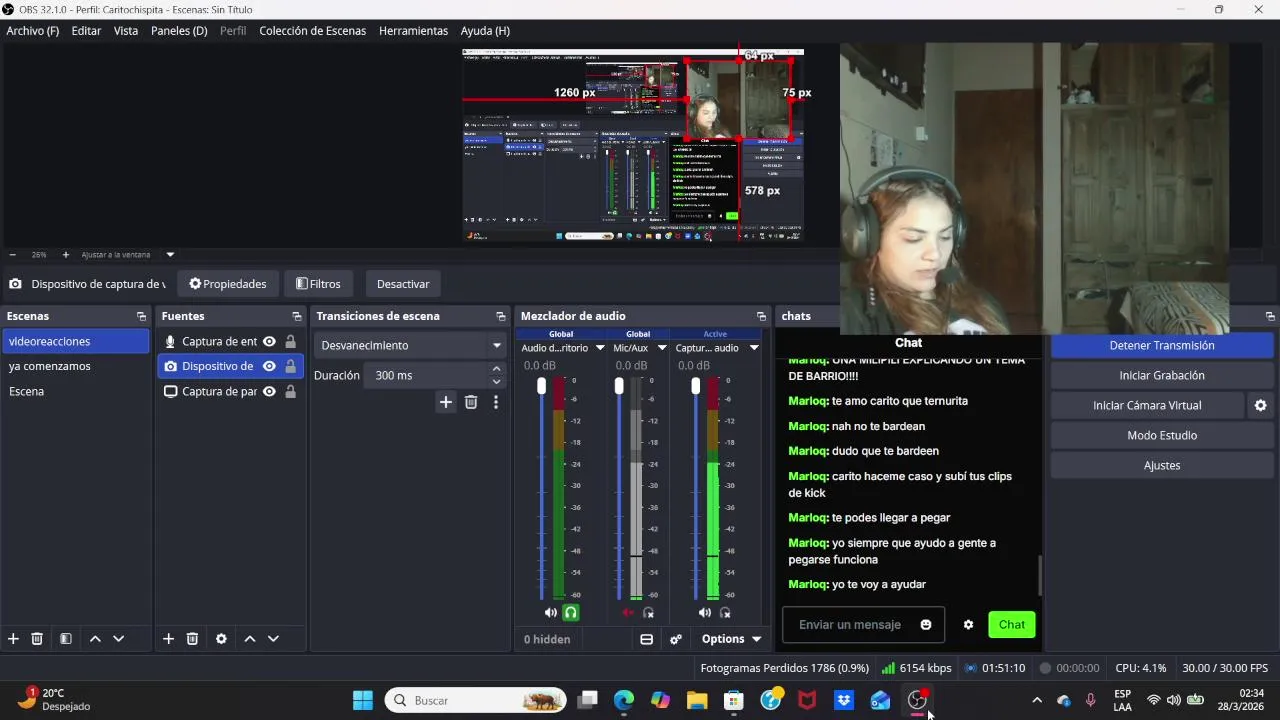This screenshot has width=1280, height=720.
Task: Delete the selected scene with trash icon
Action: coord(37,639)
